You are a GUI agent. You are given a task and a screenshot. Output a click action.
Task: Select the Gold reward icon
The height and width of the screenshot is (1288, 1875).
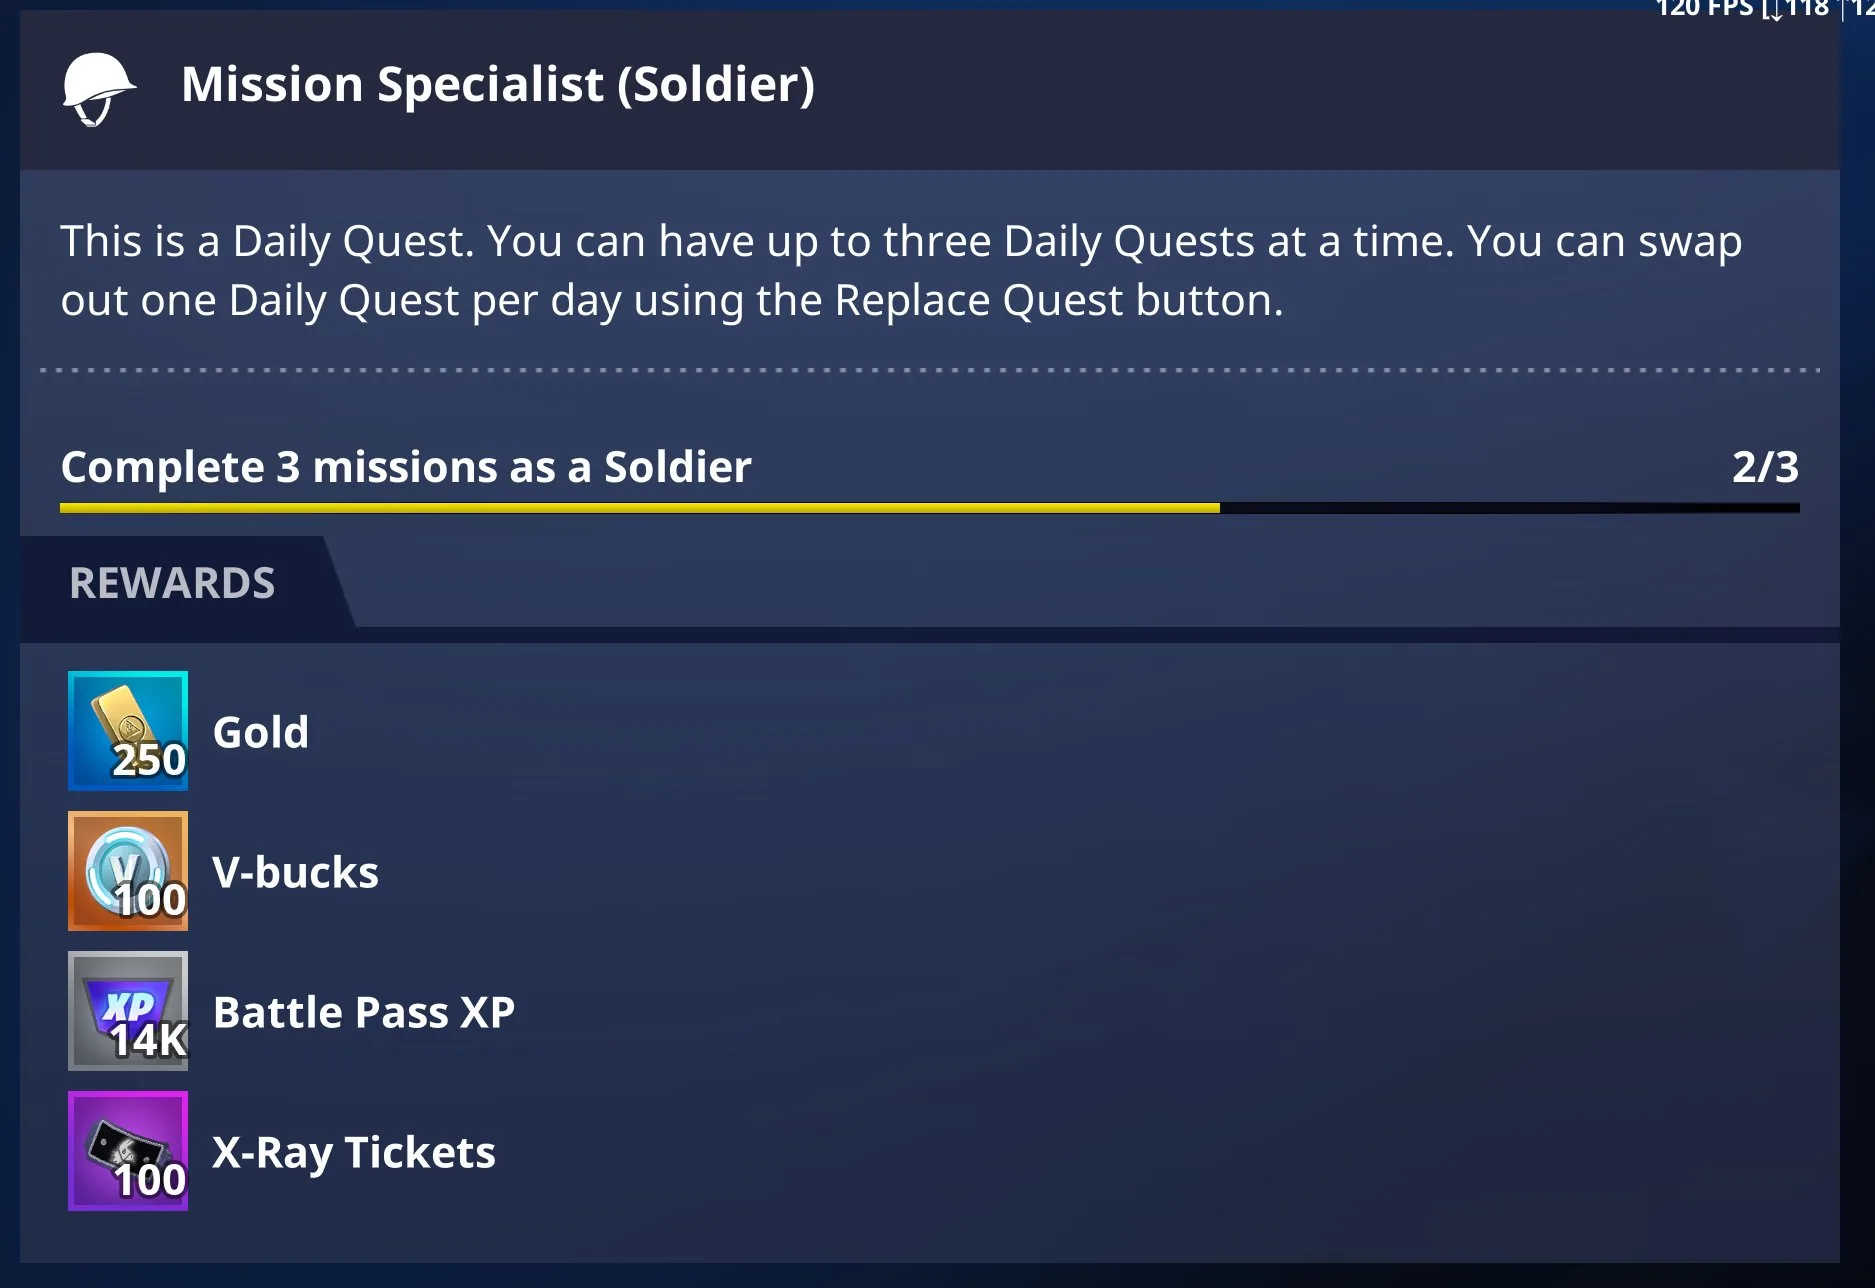coord(128,731)
